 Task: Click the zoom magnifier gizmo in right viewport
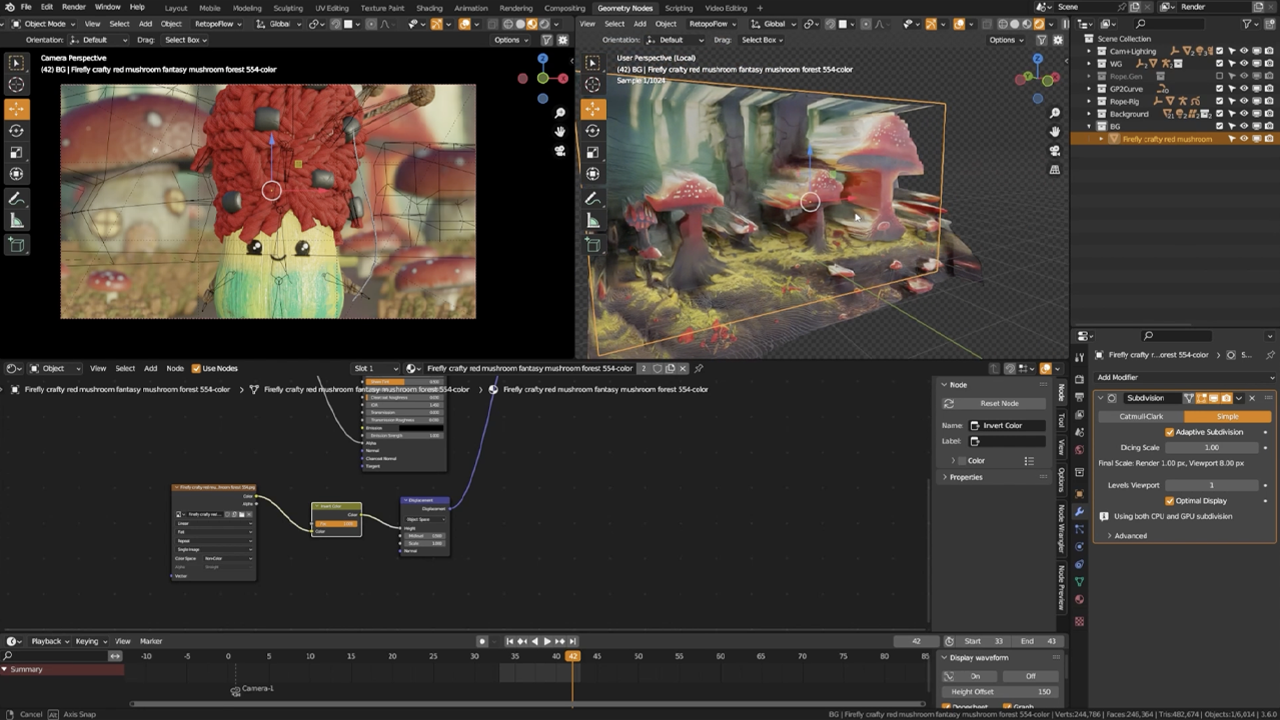coord(1054,113)
